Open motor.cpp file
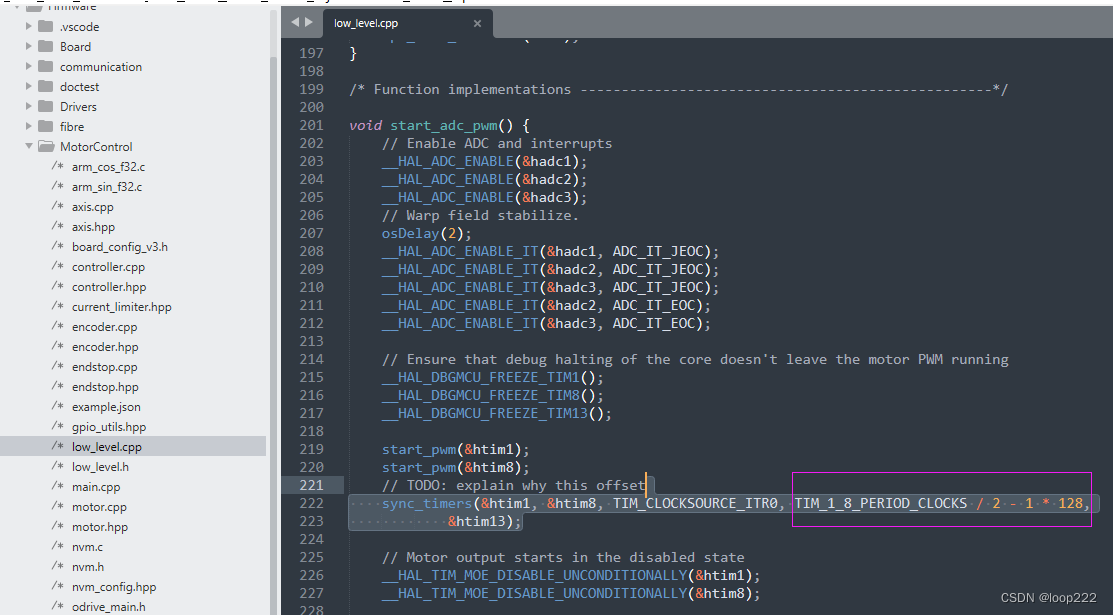The height and width of the screenshot is (615, 1113). [x=99, y=506]
